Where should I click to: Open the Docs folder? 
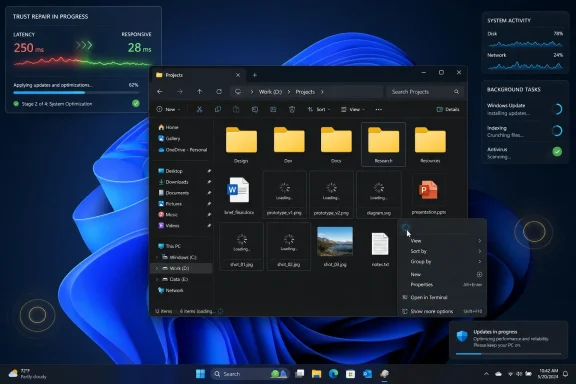[x=336, y=144]
